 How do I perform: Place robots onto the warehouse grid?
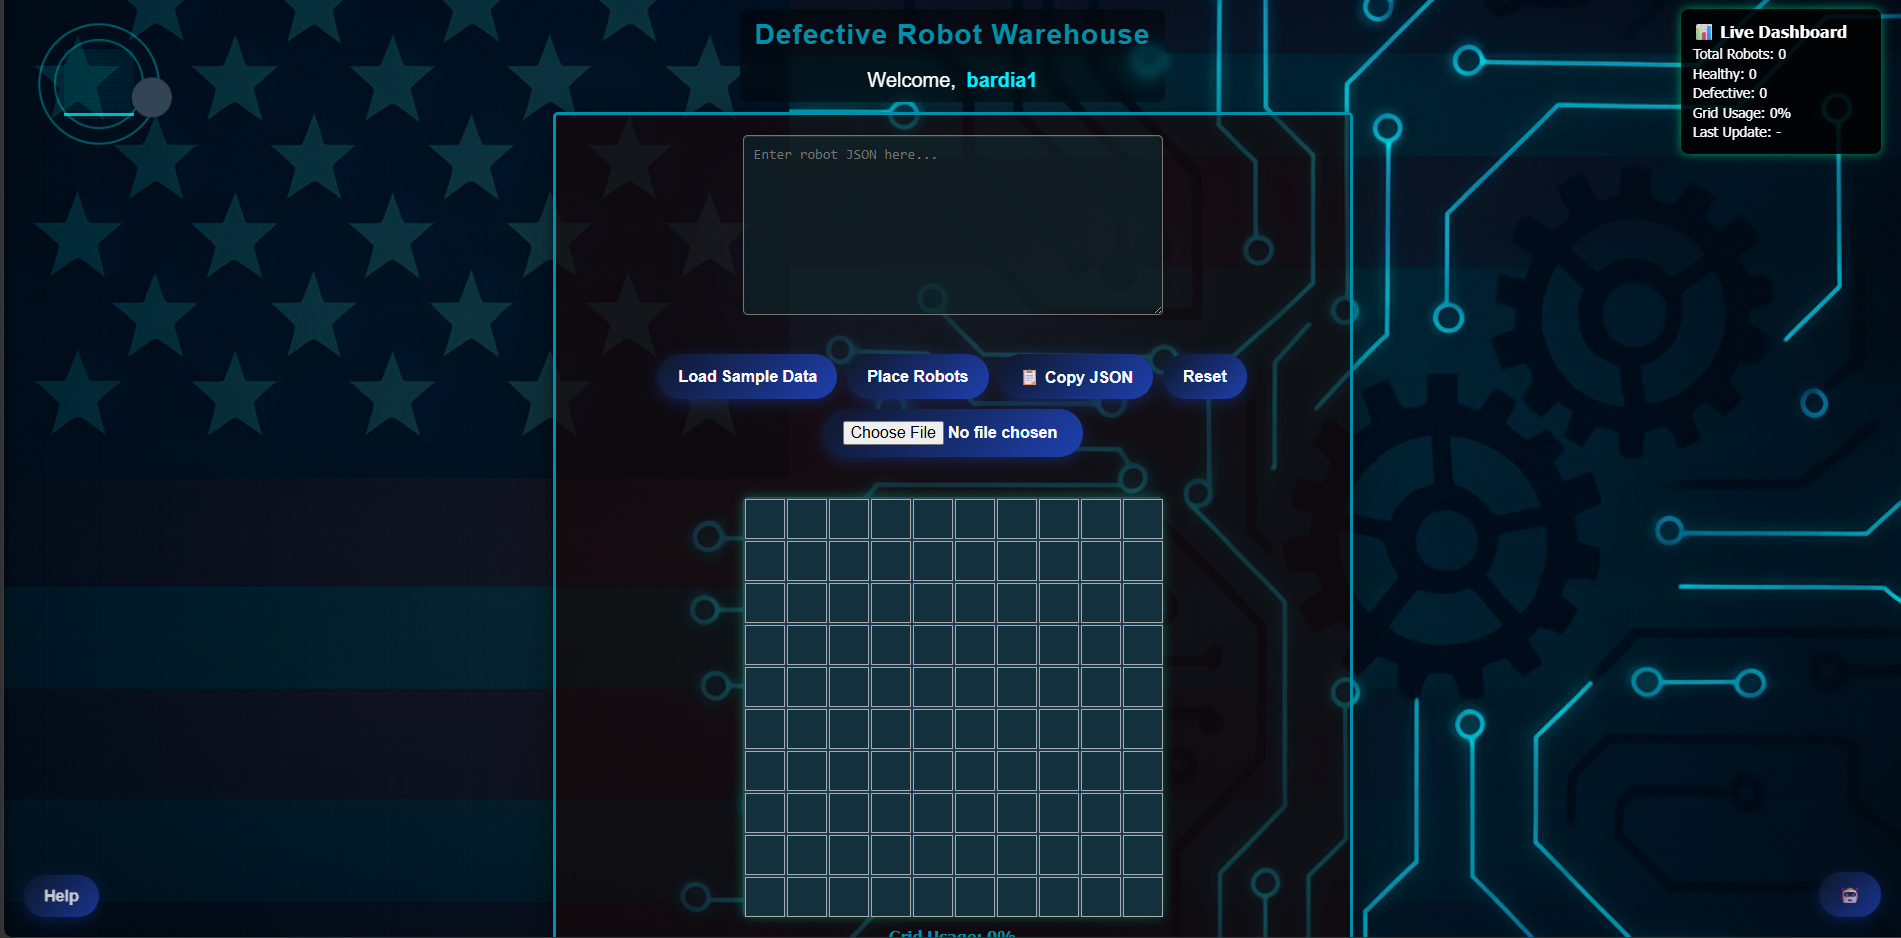coord(917,376)
